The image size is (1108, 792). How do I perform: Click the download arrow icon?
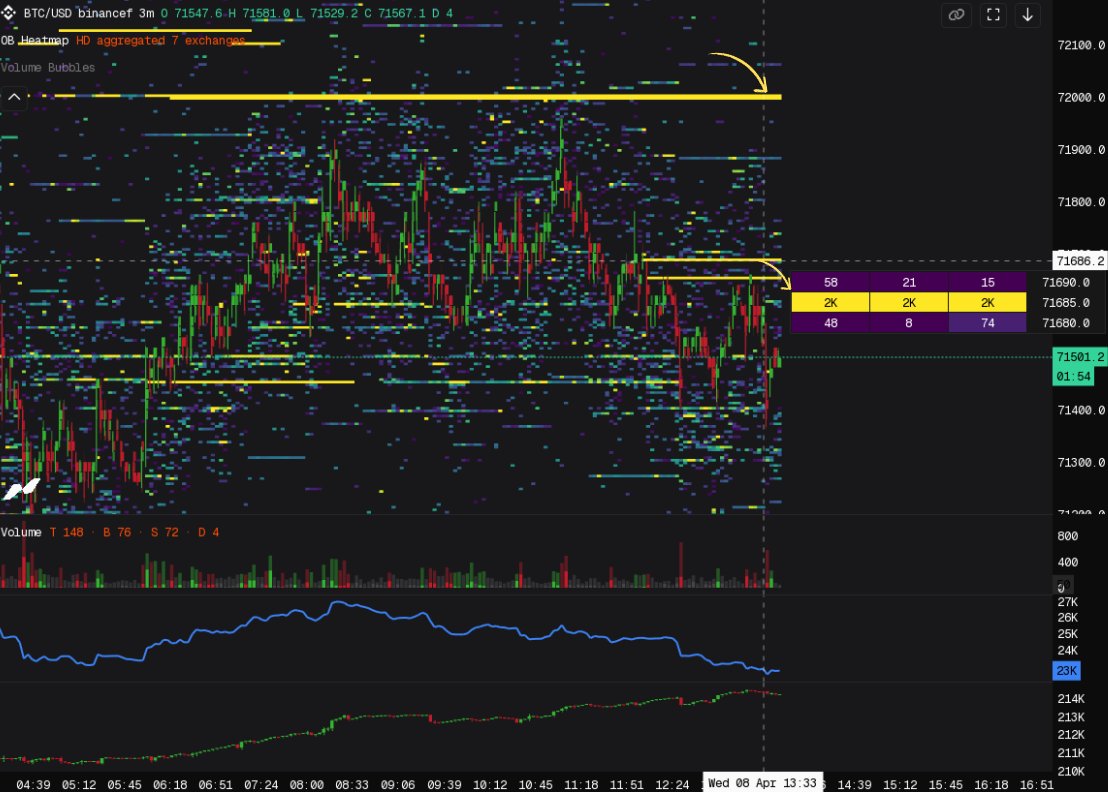point(1027,15)
